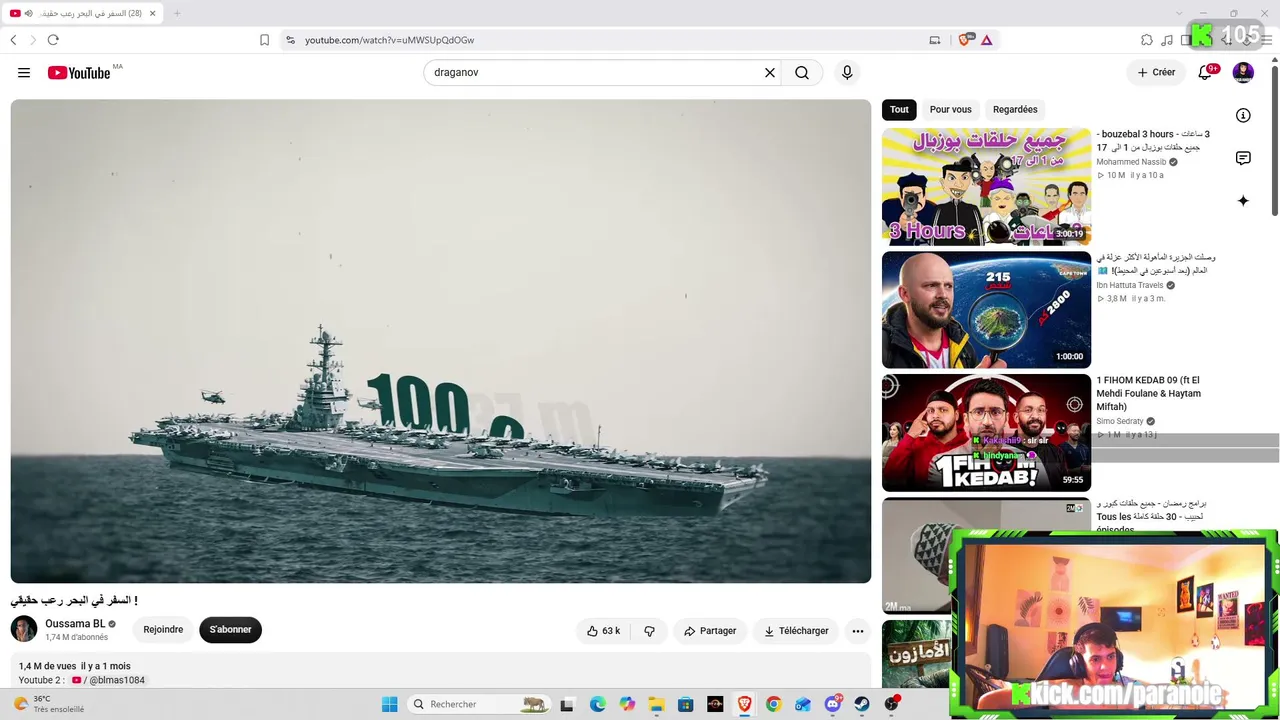Image resolution: width=1280 pixels, height=720 pixels.
Task: Open Copilot from the taskbar
Action: pyautogui.click(x=627, y=704)
